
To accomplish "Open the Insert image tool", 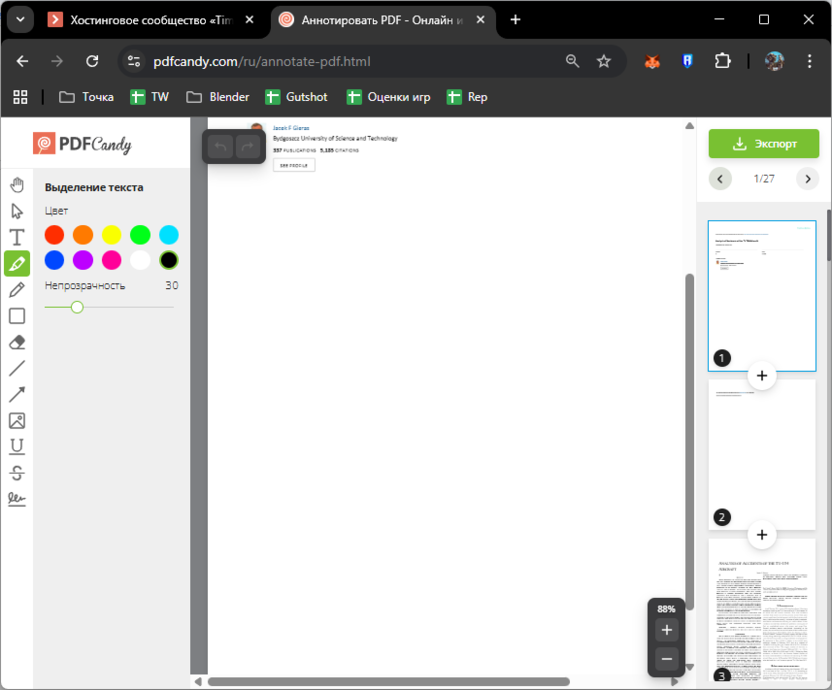I will [17, 420].
